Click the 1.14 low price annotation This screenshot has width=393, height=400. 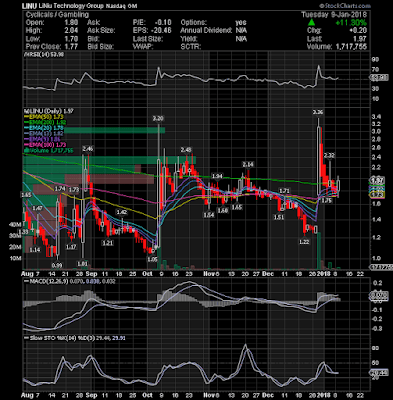coord(35,249)
